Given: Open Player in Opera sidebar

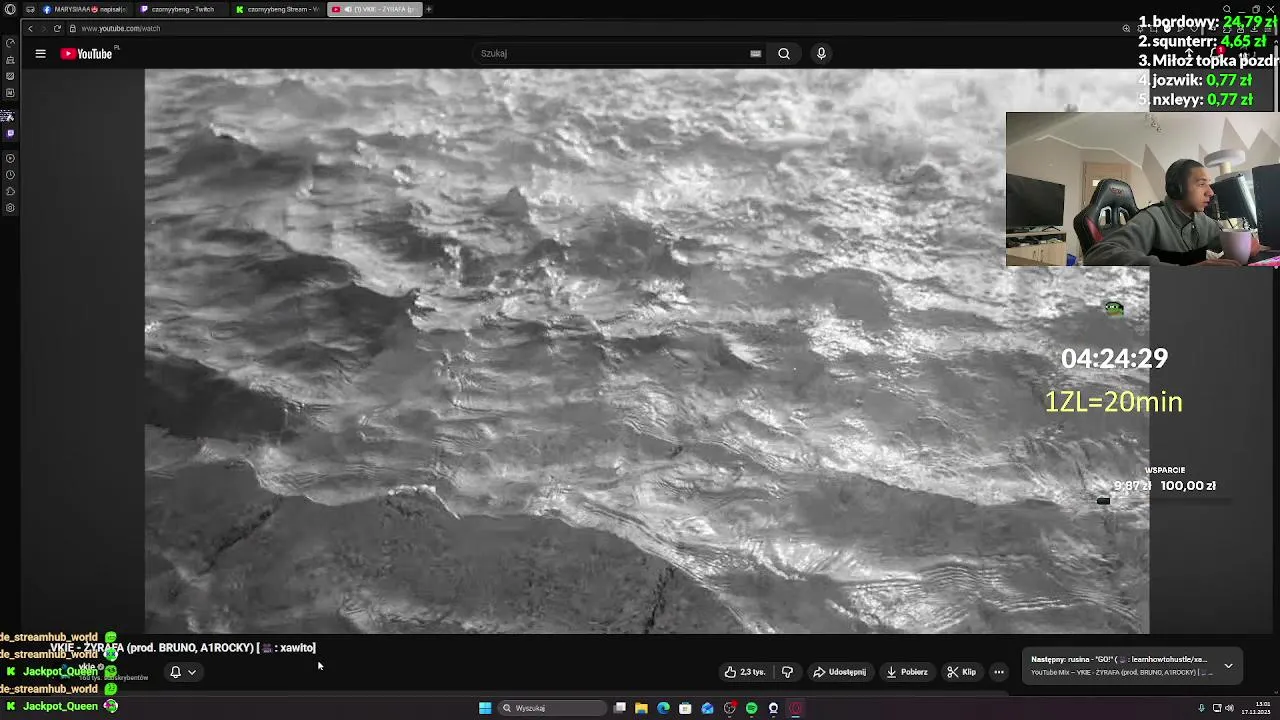Looking at the screenshot, I should 10,158.
